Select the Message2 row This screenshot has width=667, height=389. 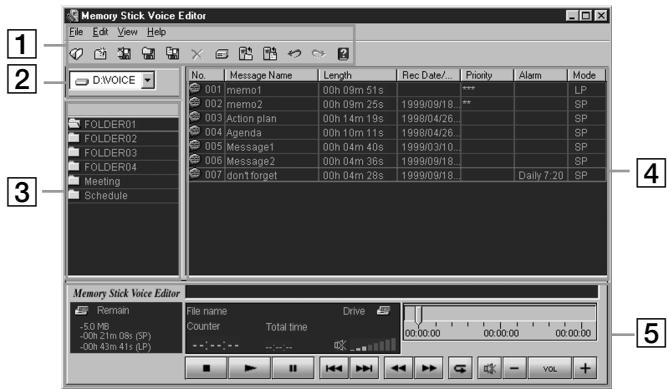pos(397,161)
